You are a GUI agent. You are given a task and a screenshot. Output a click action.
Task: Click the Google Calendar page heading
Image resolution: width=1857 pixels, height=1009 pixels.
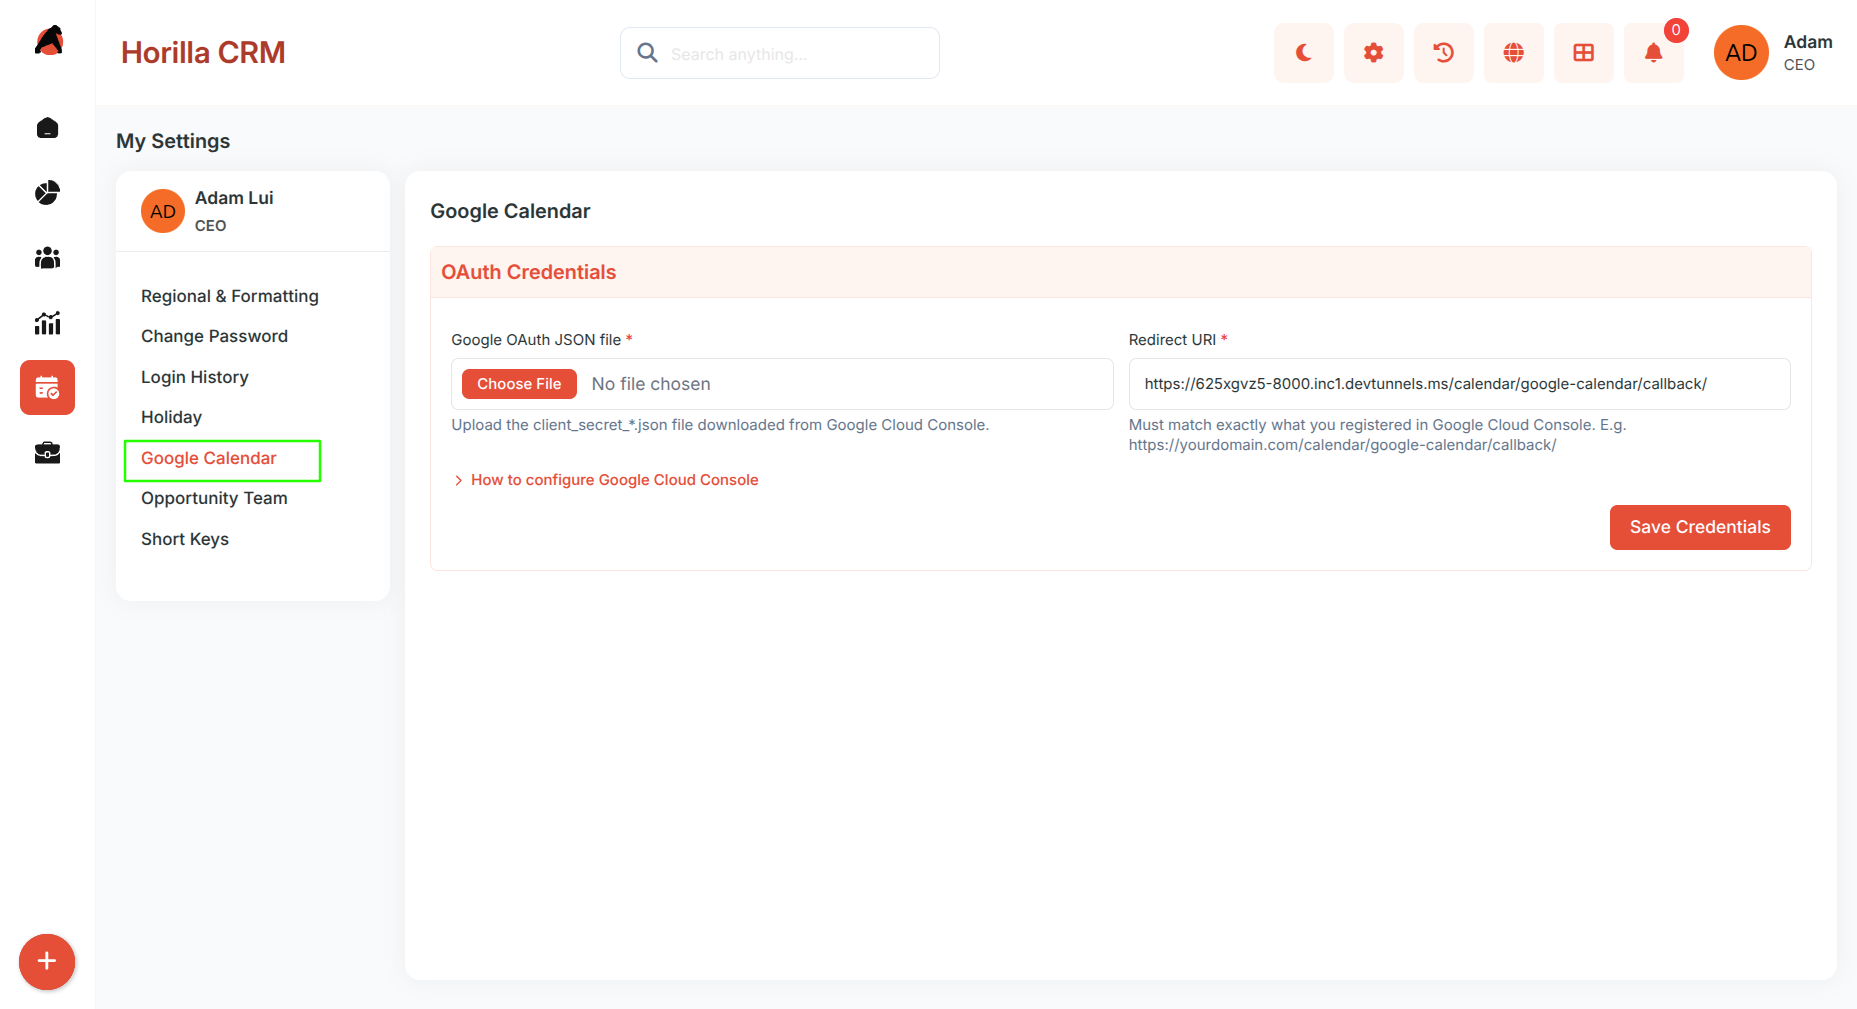[510, 211]
